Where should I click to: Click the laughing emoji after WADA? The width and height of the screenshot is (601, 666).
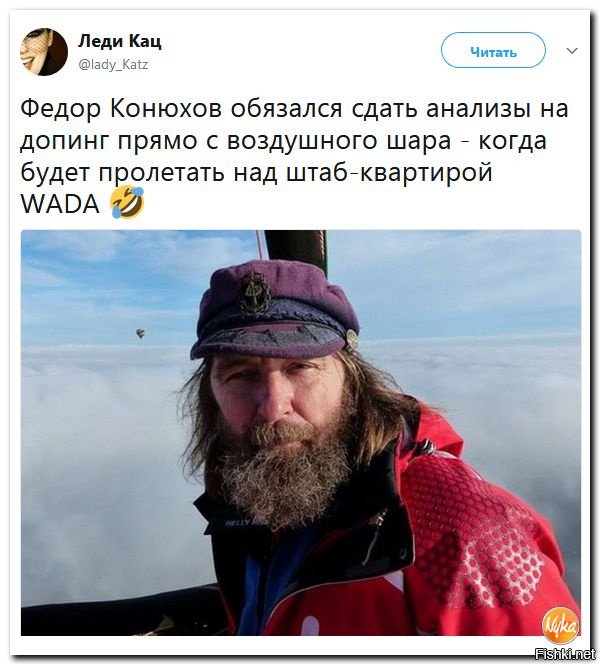127,202
